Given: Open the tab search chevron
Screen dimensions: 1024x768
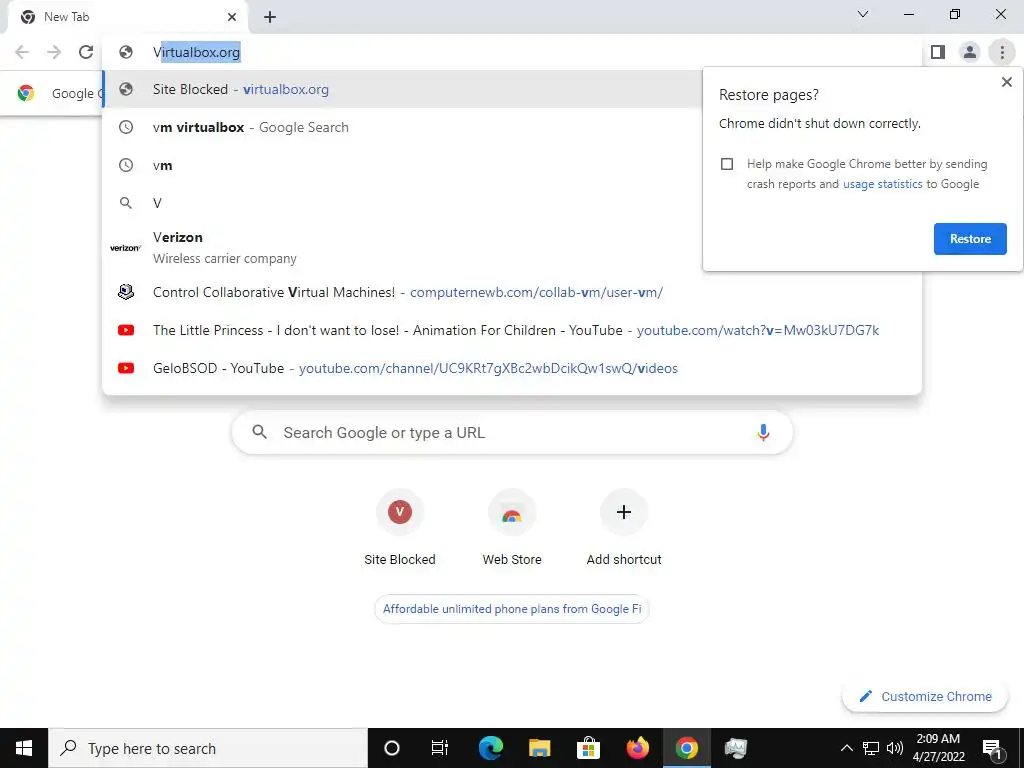Looking at the screenshot, I should pos(863,14).
